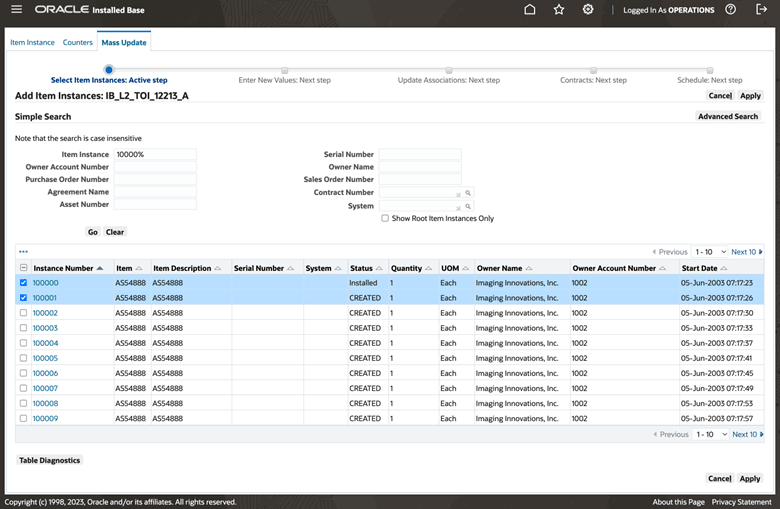Select the Mass Update tab
The image size is (780, 509).
pyautogui.click(x=124, y=42)
